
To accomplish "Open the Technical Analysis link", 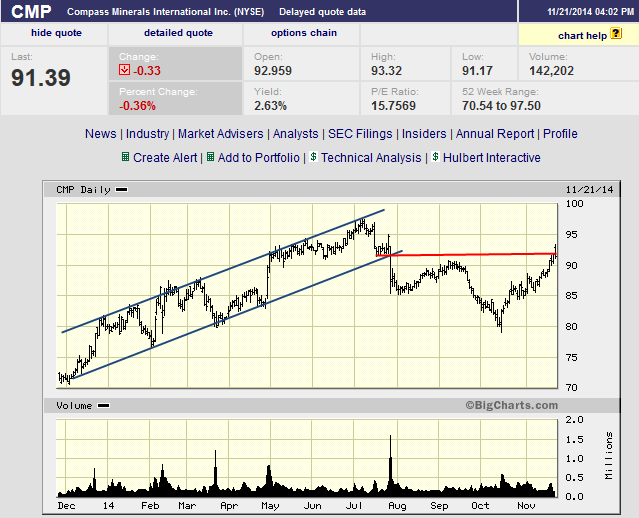I will pyautogui.click(x=371, y=158).
